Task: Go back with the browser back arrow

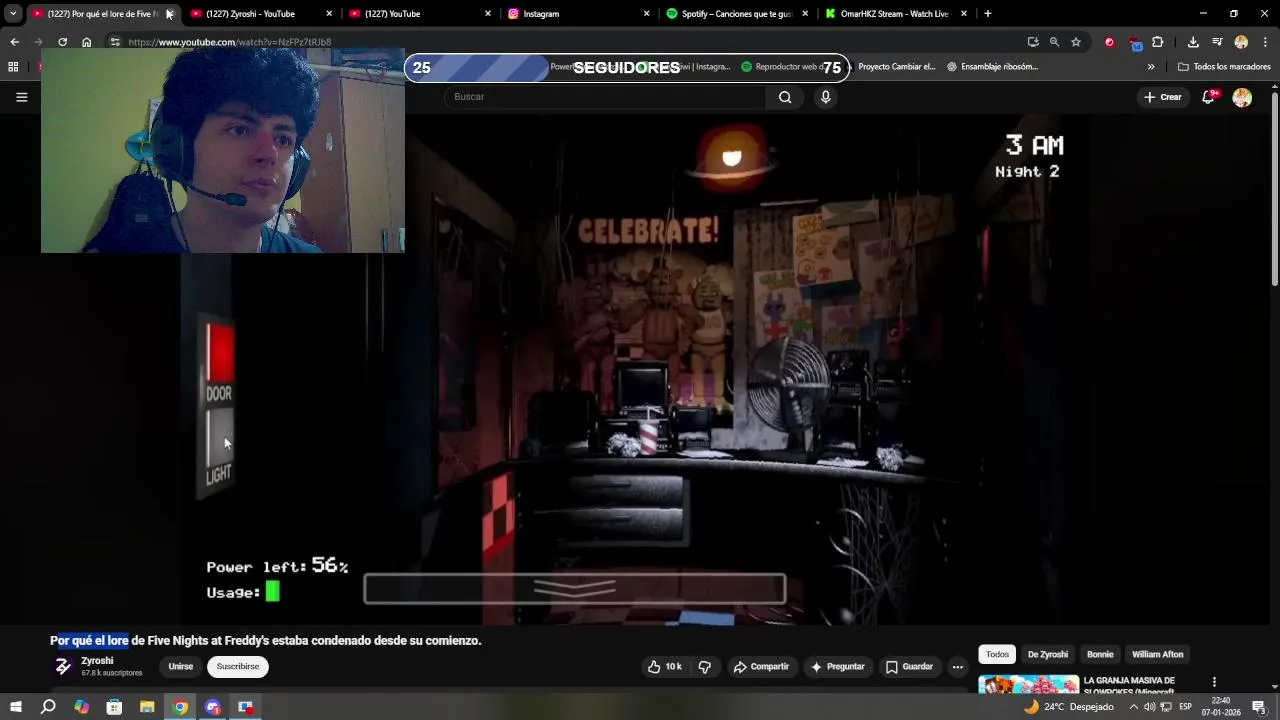Action: (x=14, y=42)
